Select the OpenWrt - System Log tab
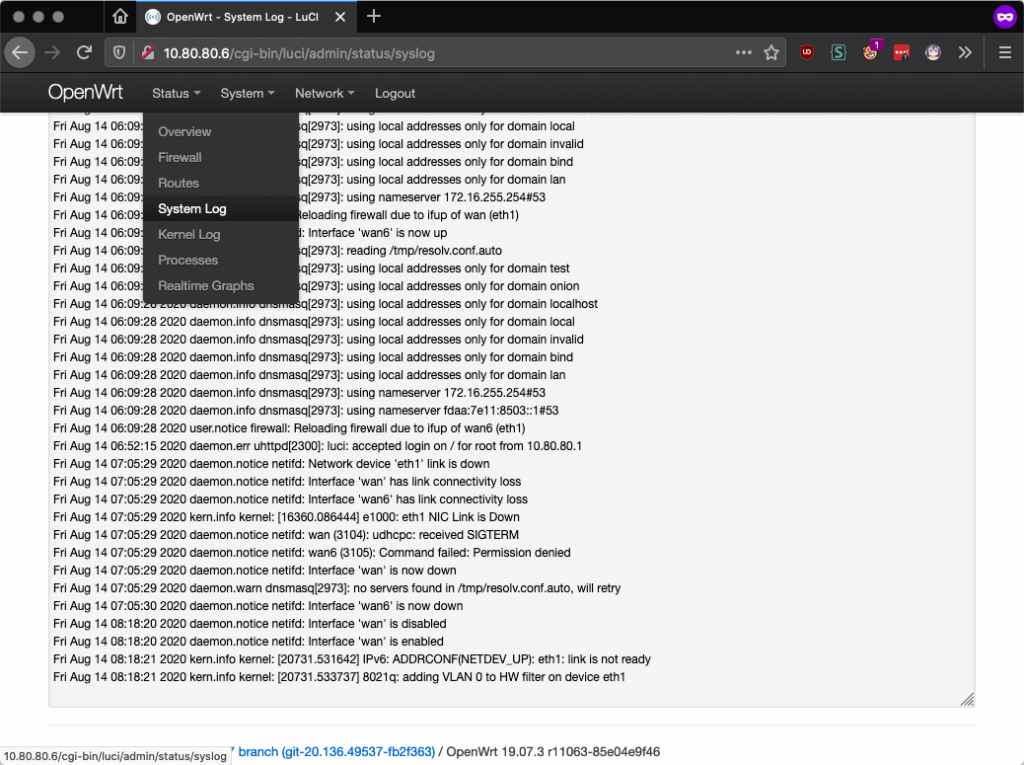The height and width of the screenshot is (765, 1024). (247, 17)
